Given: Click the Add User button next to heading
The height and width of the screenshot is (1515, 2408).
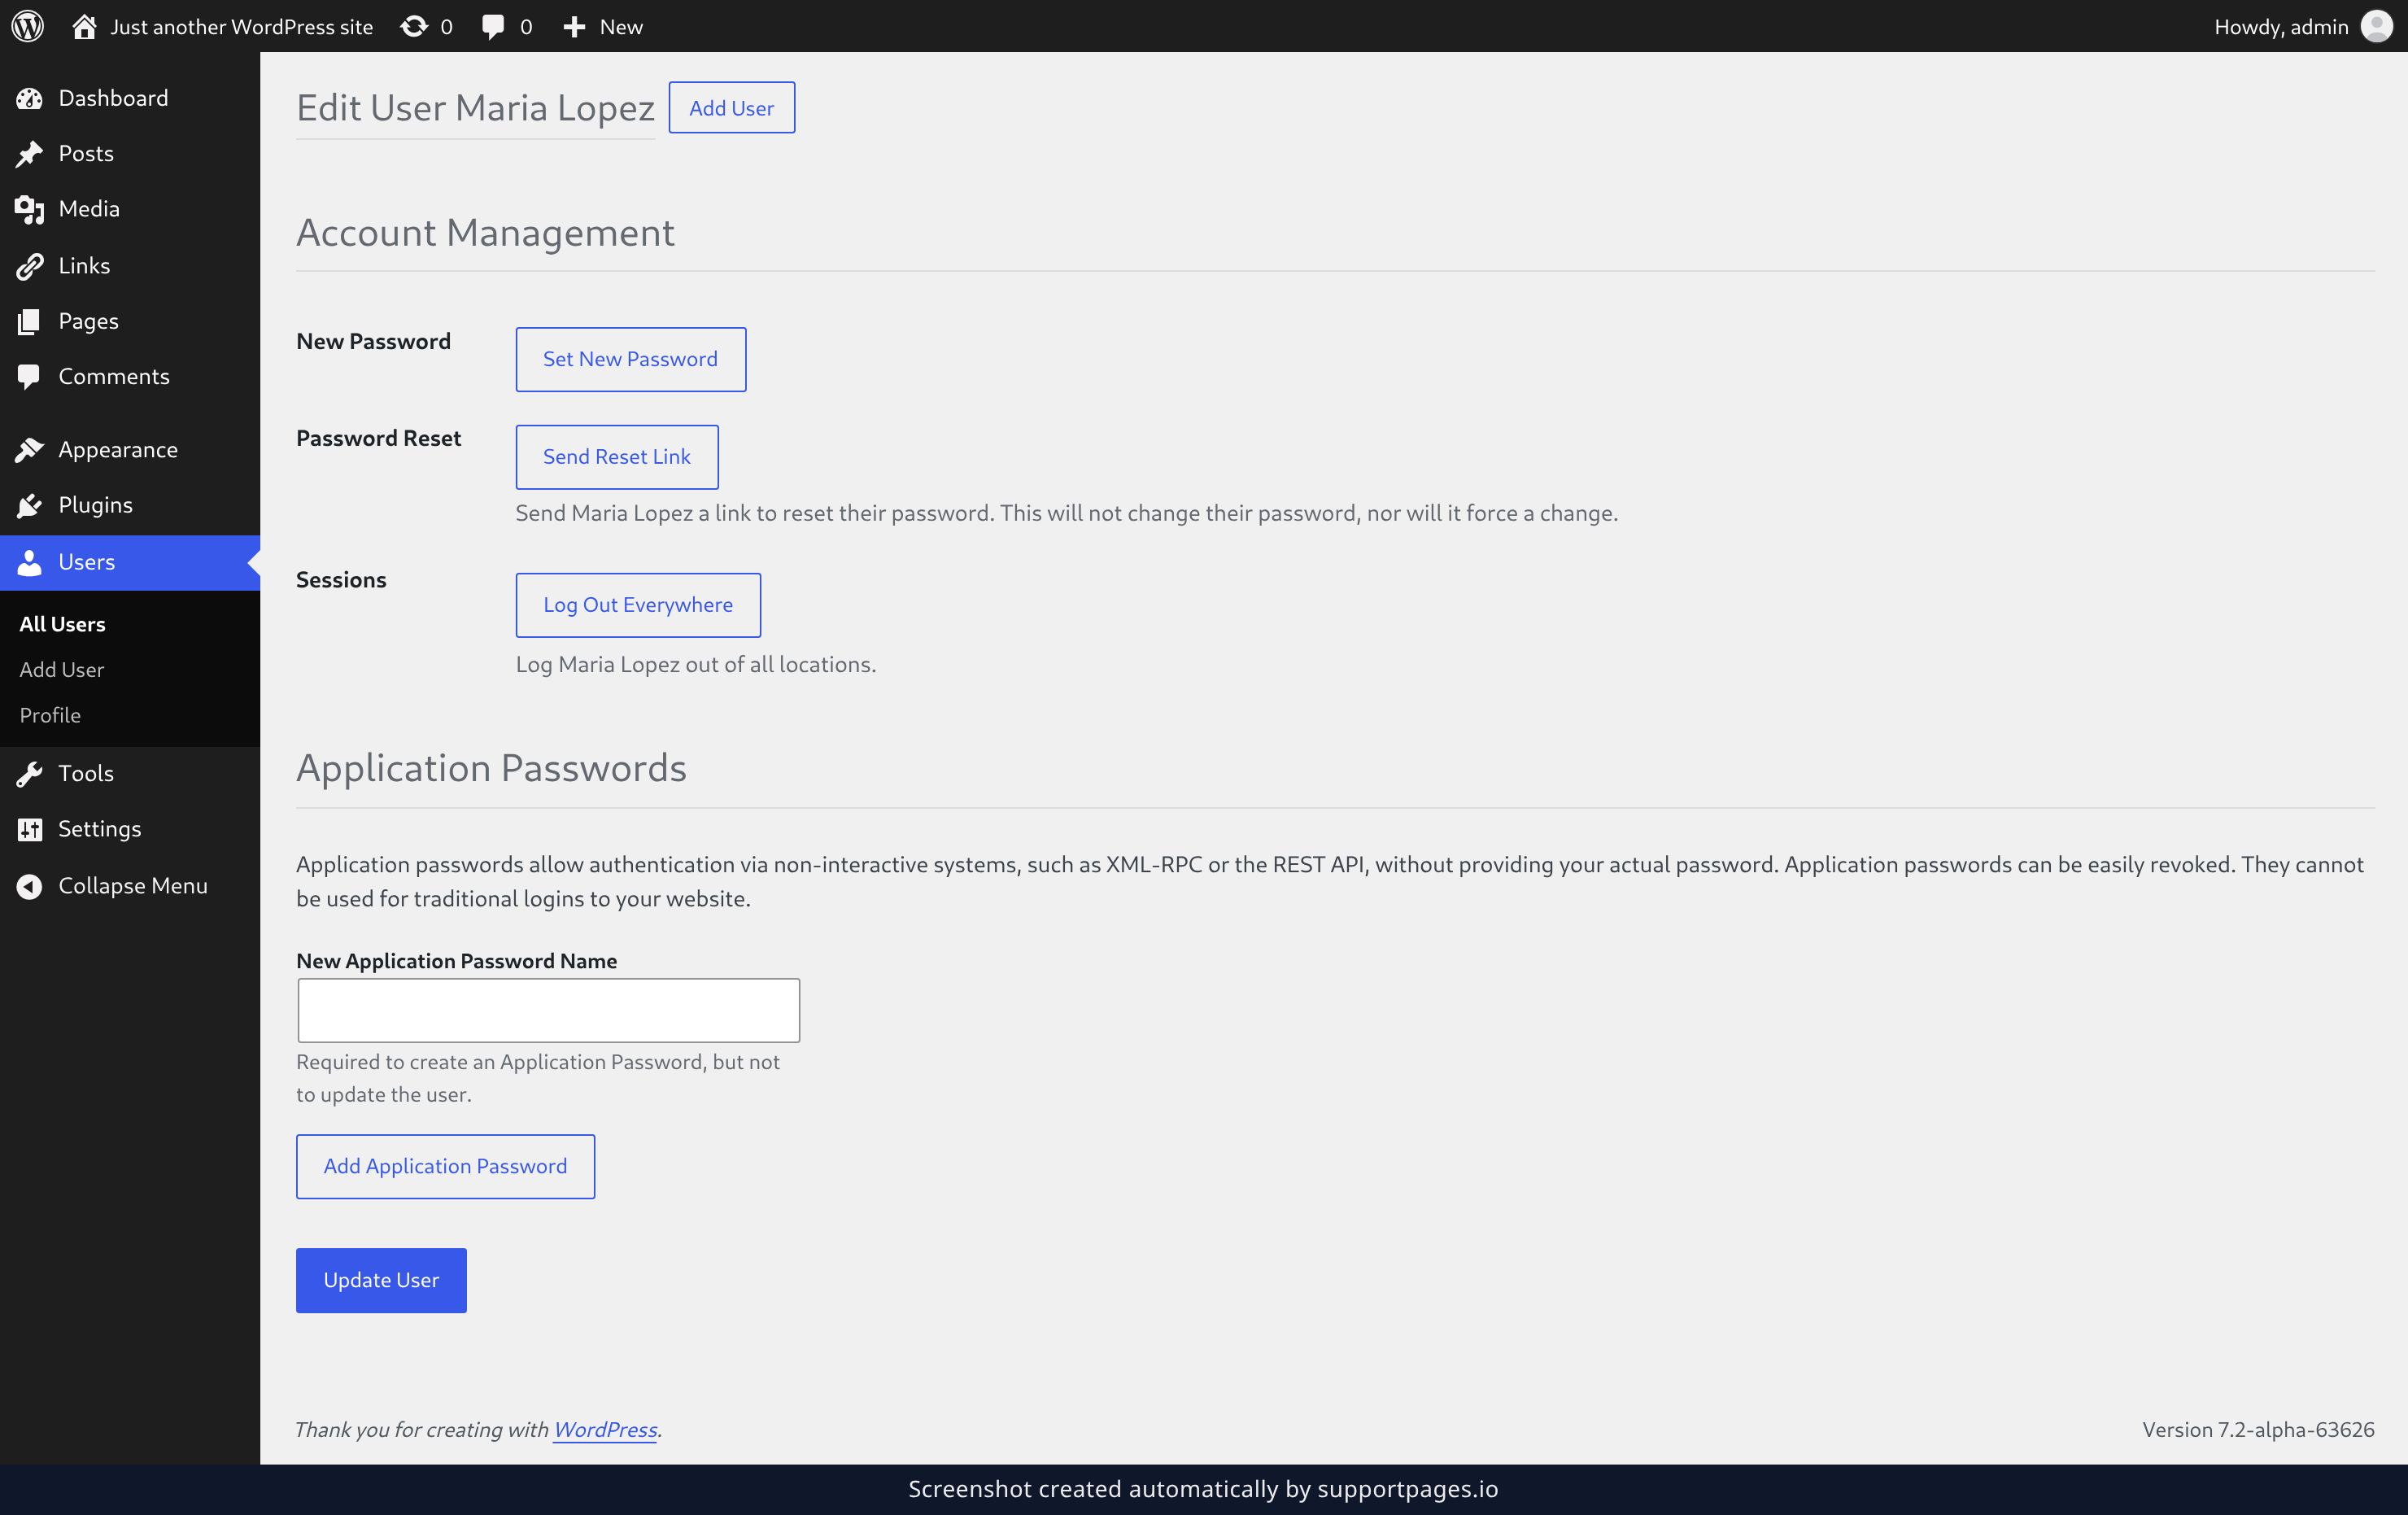Looking at the screenshot, I should (732, 107).
